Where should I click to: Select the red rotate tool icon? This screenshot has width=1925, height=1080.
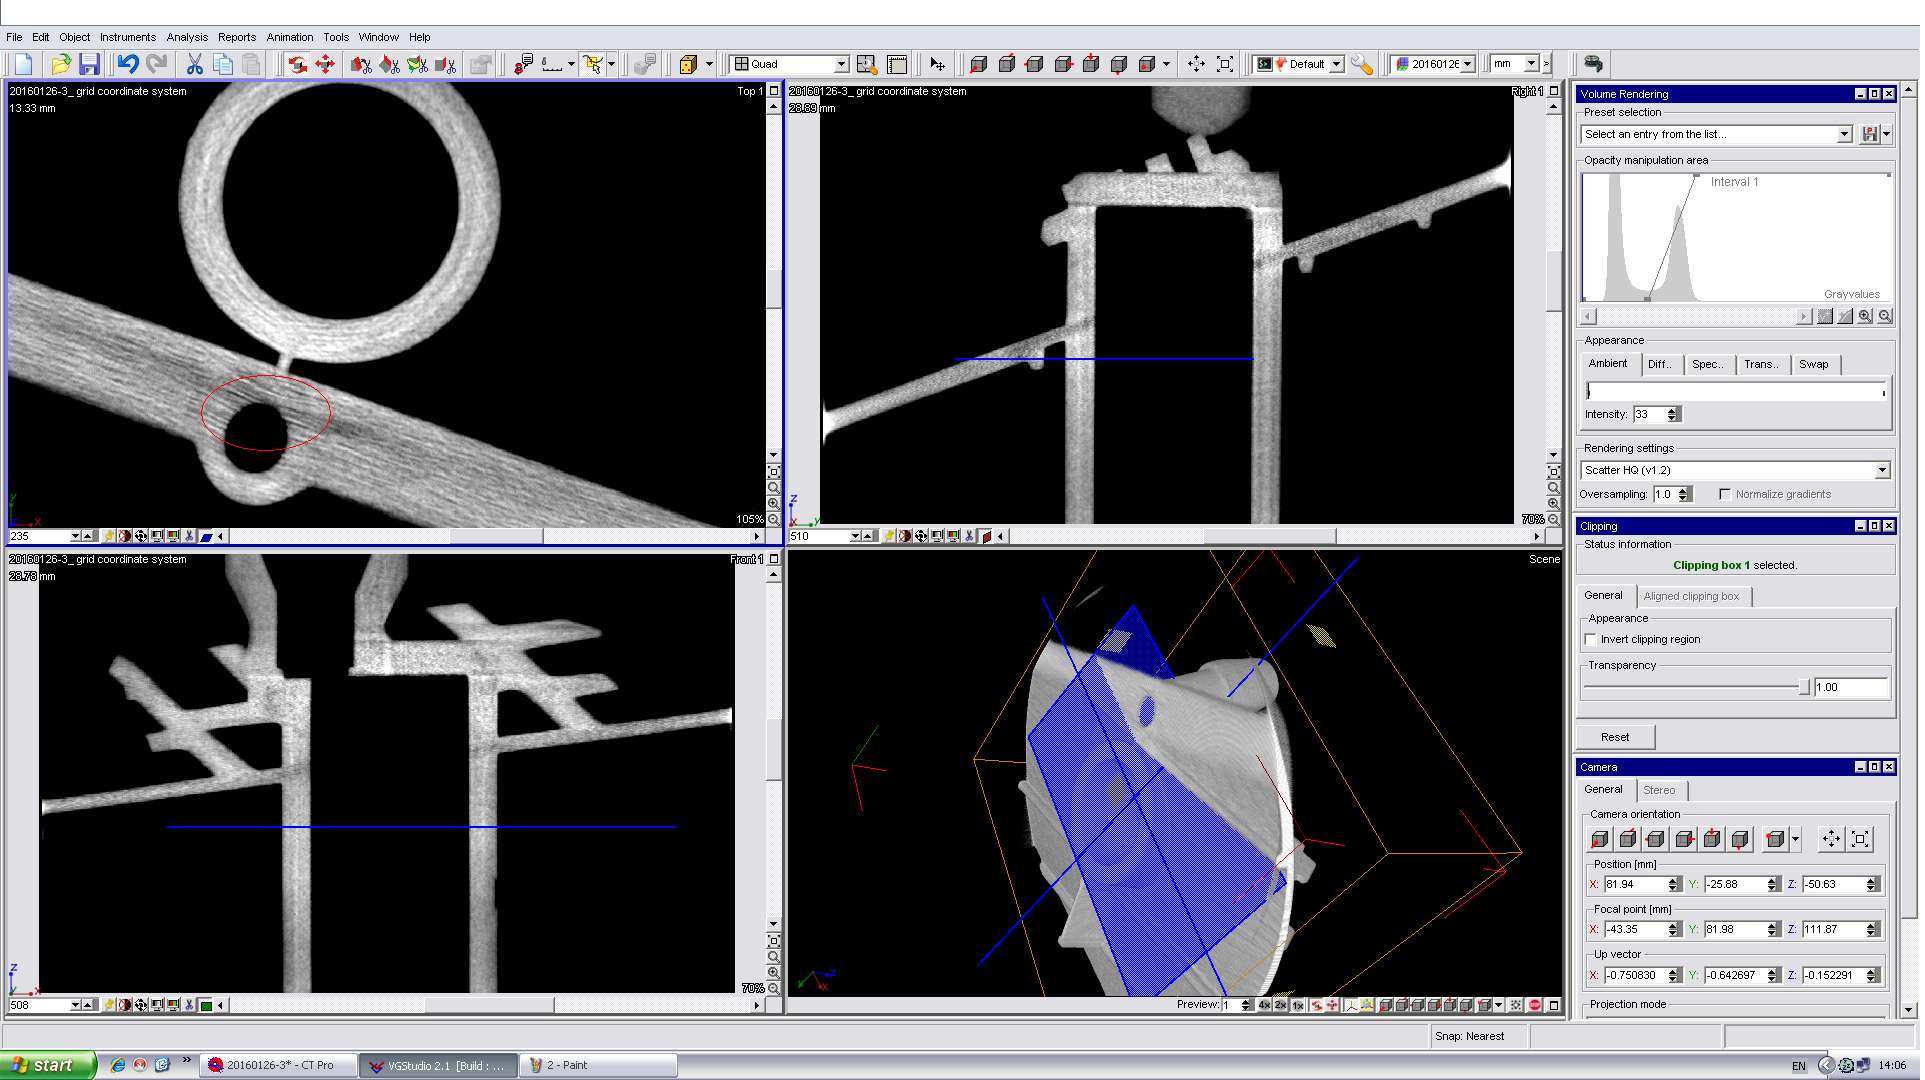click(x=297, y=64)
